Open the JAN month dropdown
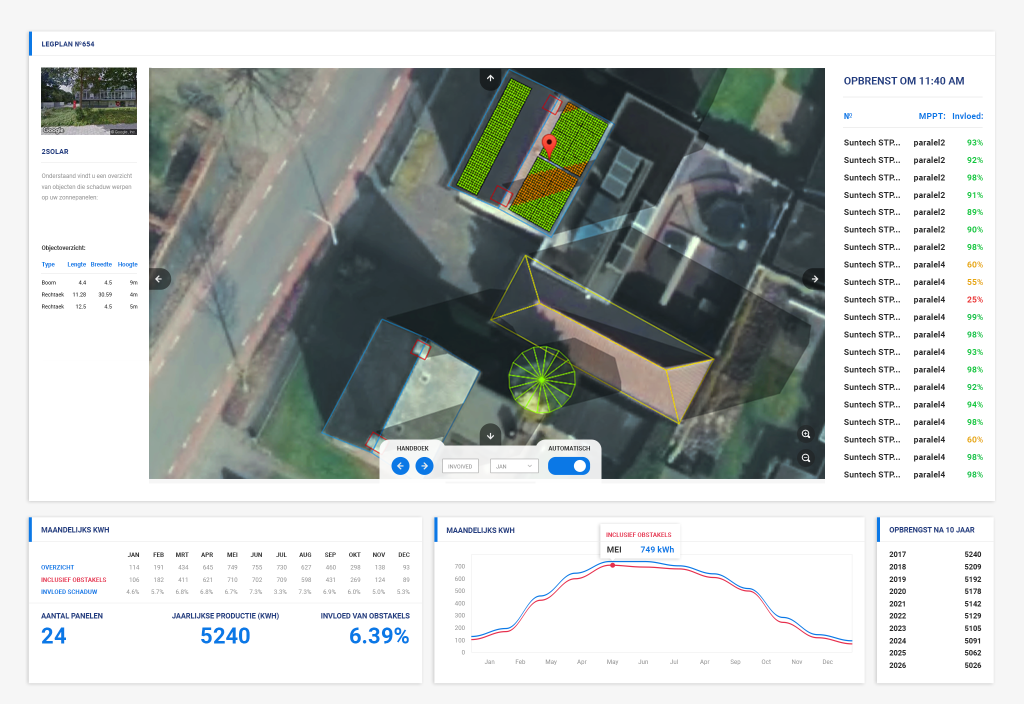The width and height of the screenshot is (1024, 704). coord(514,466)
